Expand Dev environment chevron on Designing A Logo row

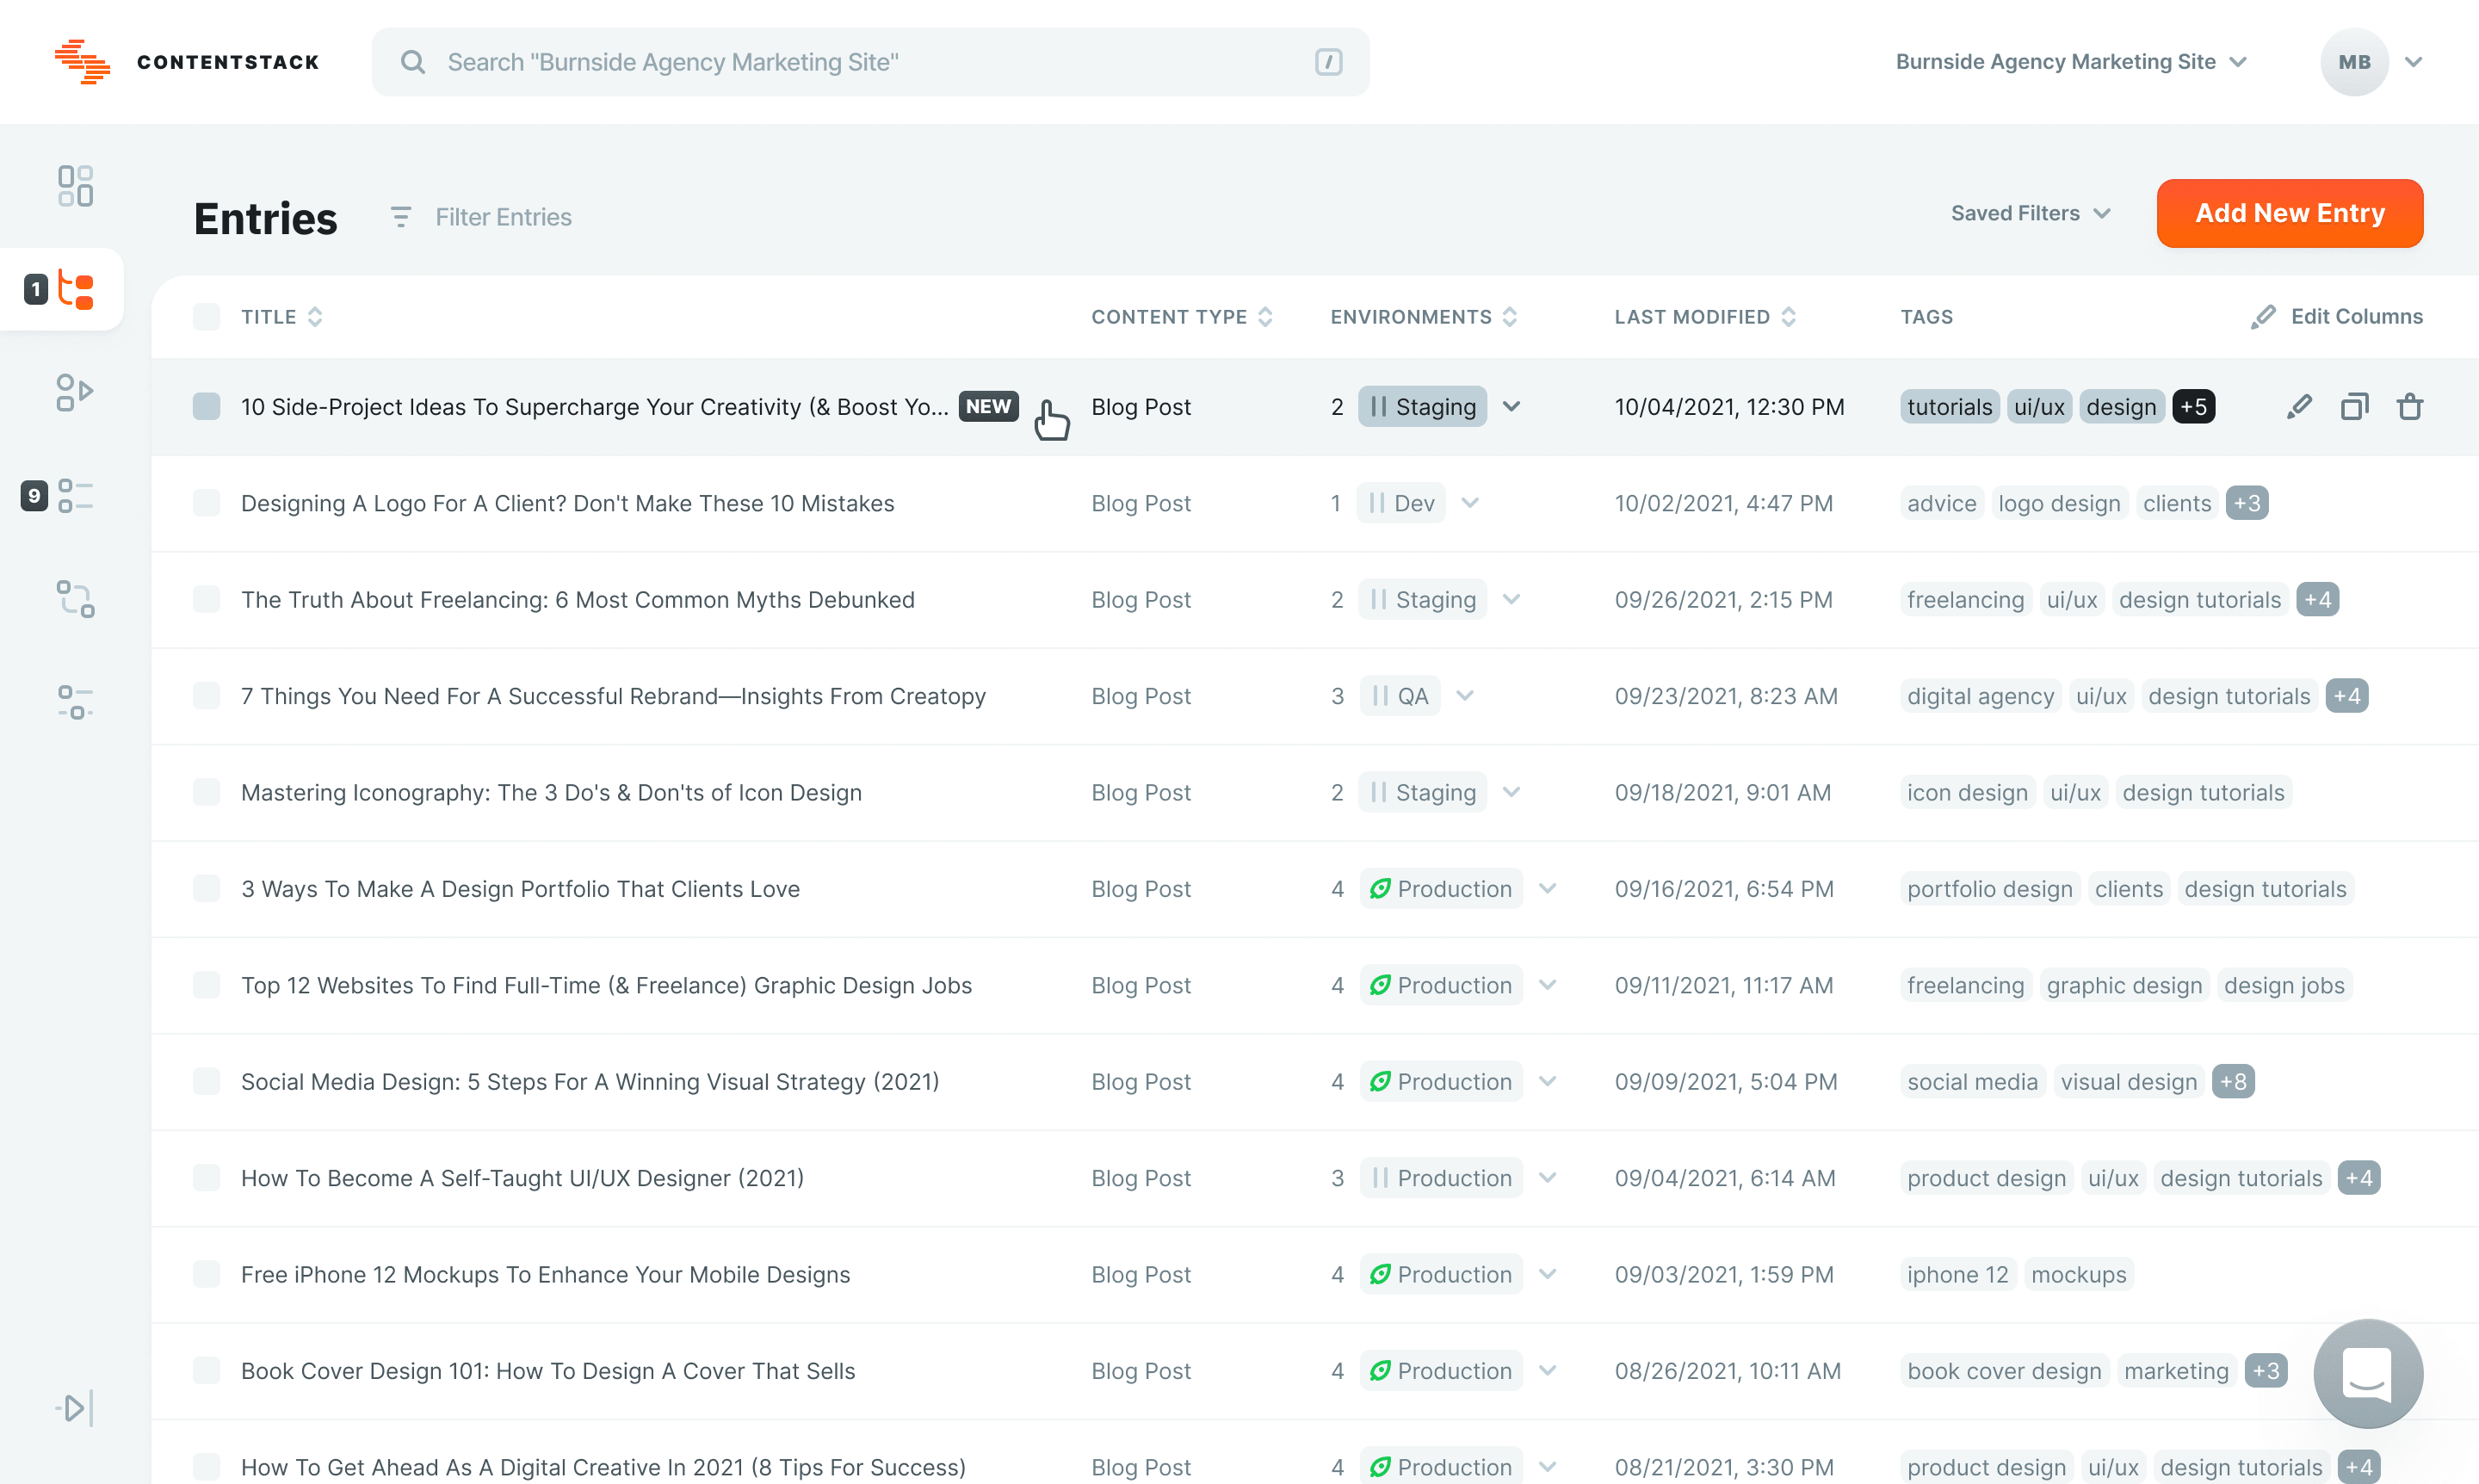(1469, 503)
